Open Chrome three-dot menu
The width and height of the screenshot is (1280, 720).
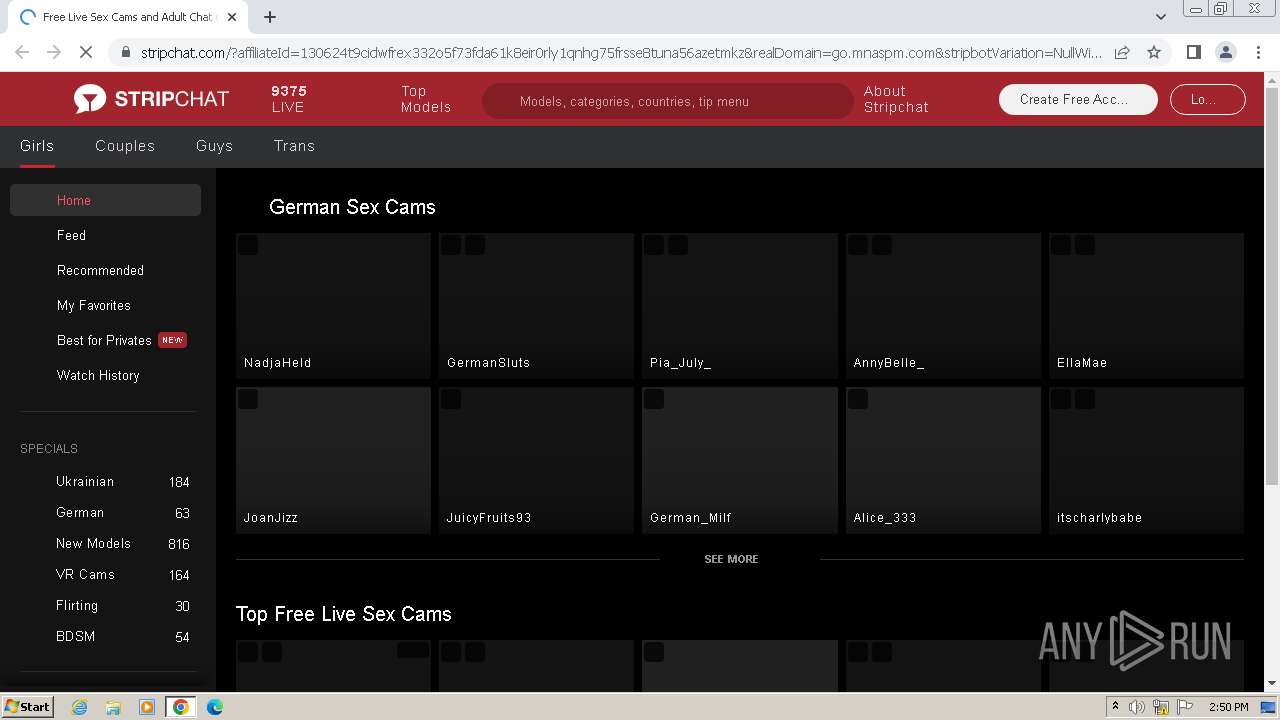pos(1258,52)
